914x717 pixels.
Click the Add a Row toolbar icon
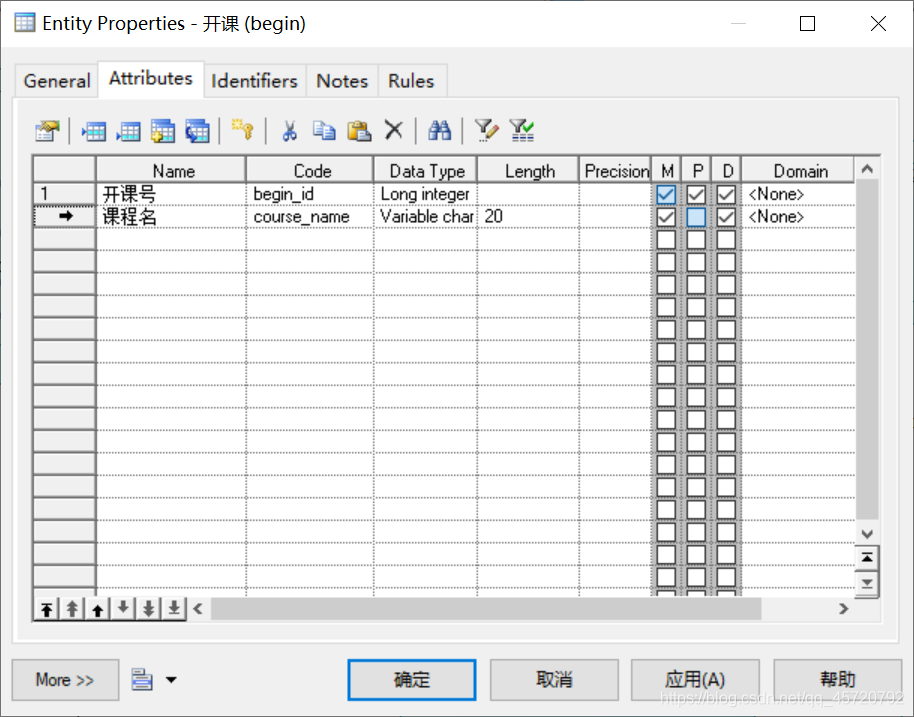[128, 130]
